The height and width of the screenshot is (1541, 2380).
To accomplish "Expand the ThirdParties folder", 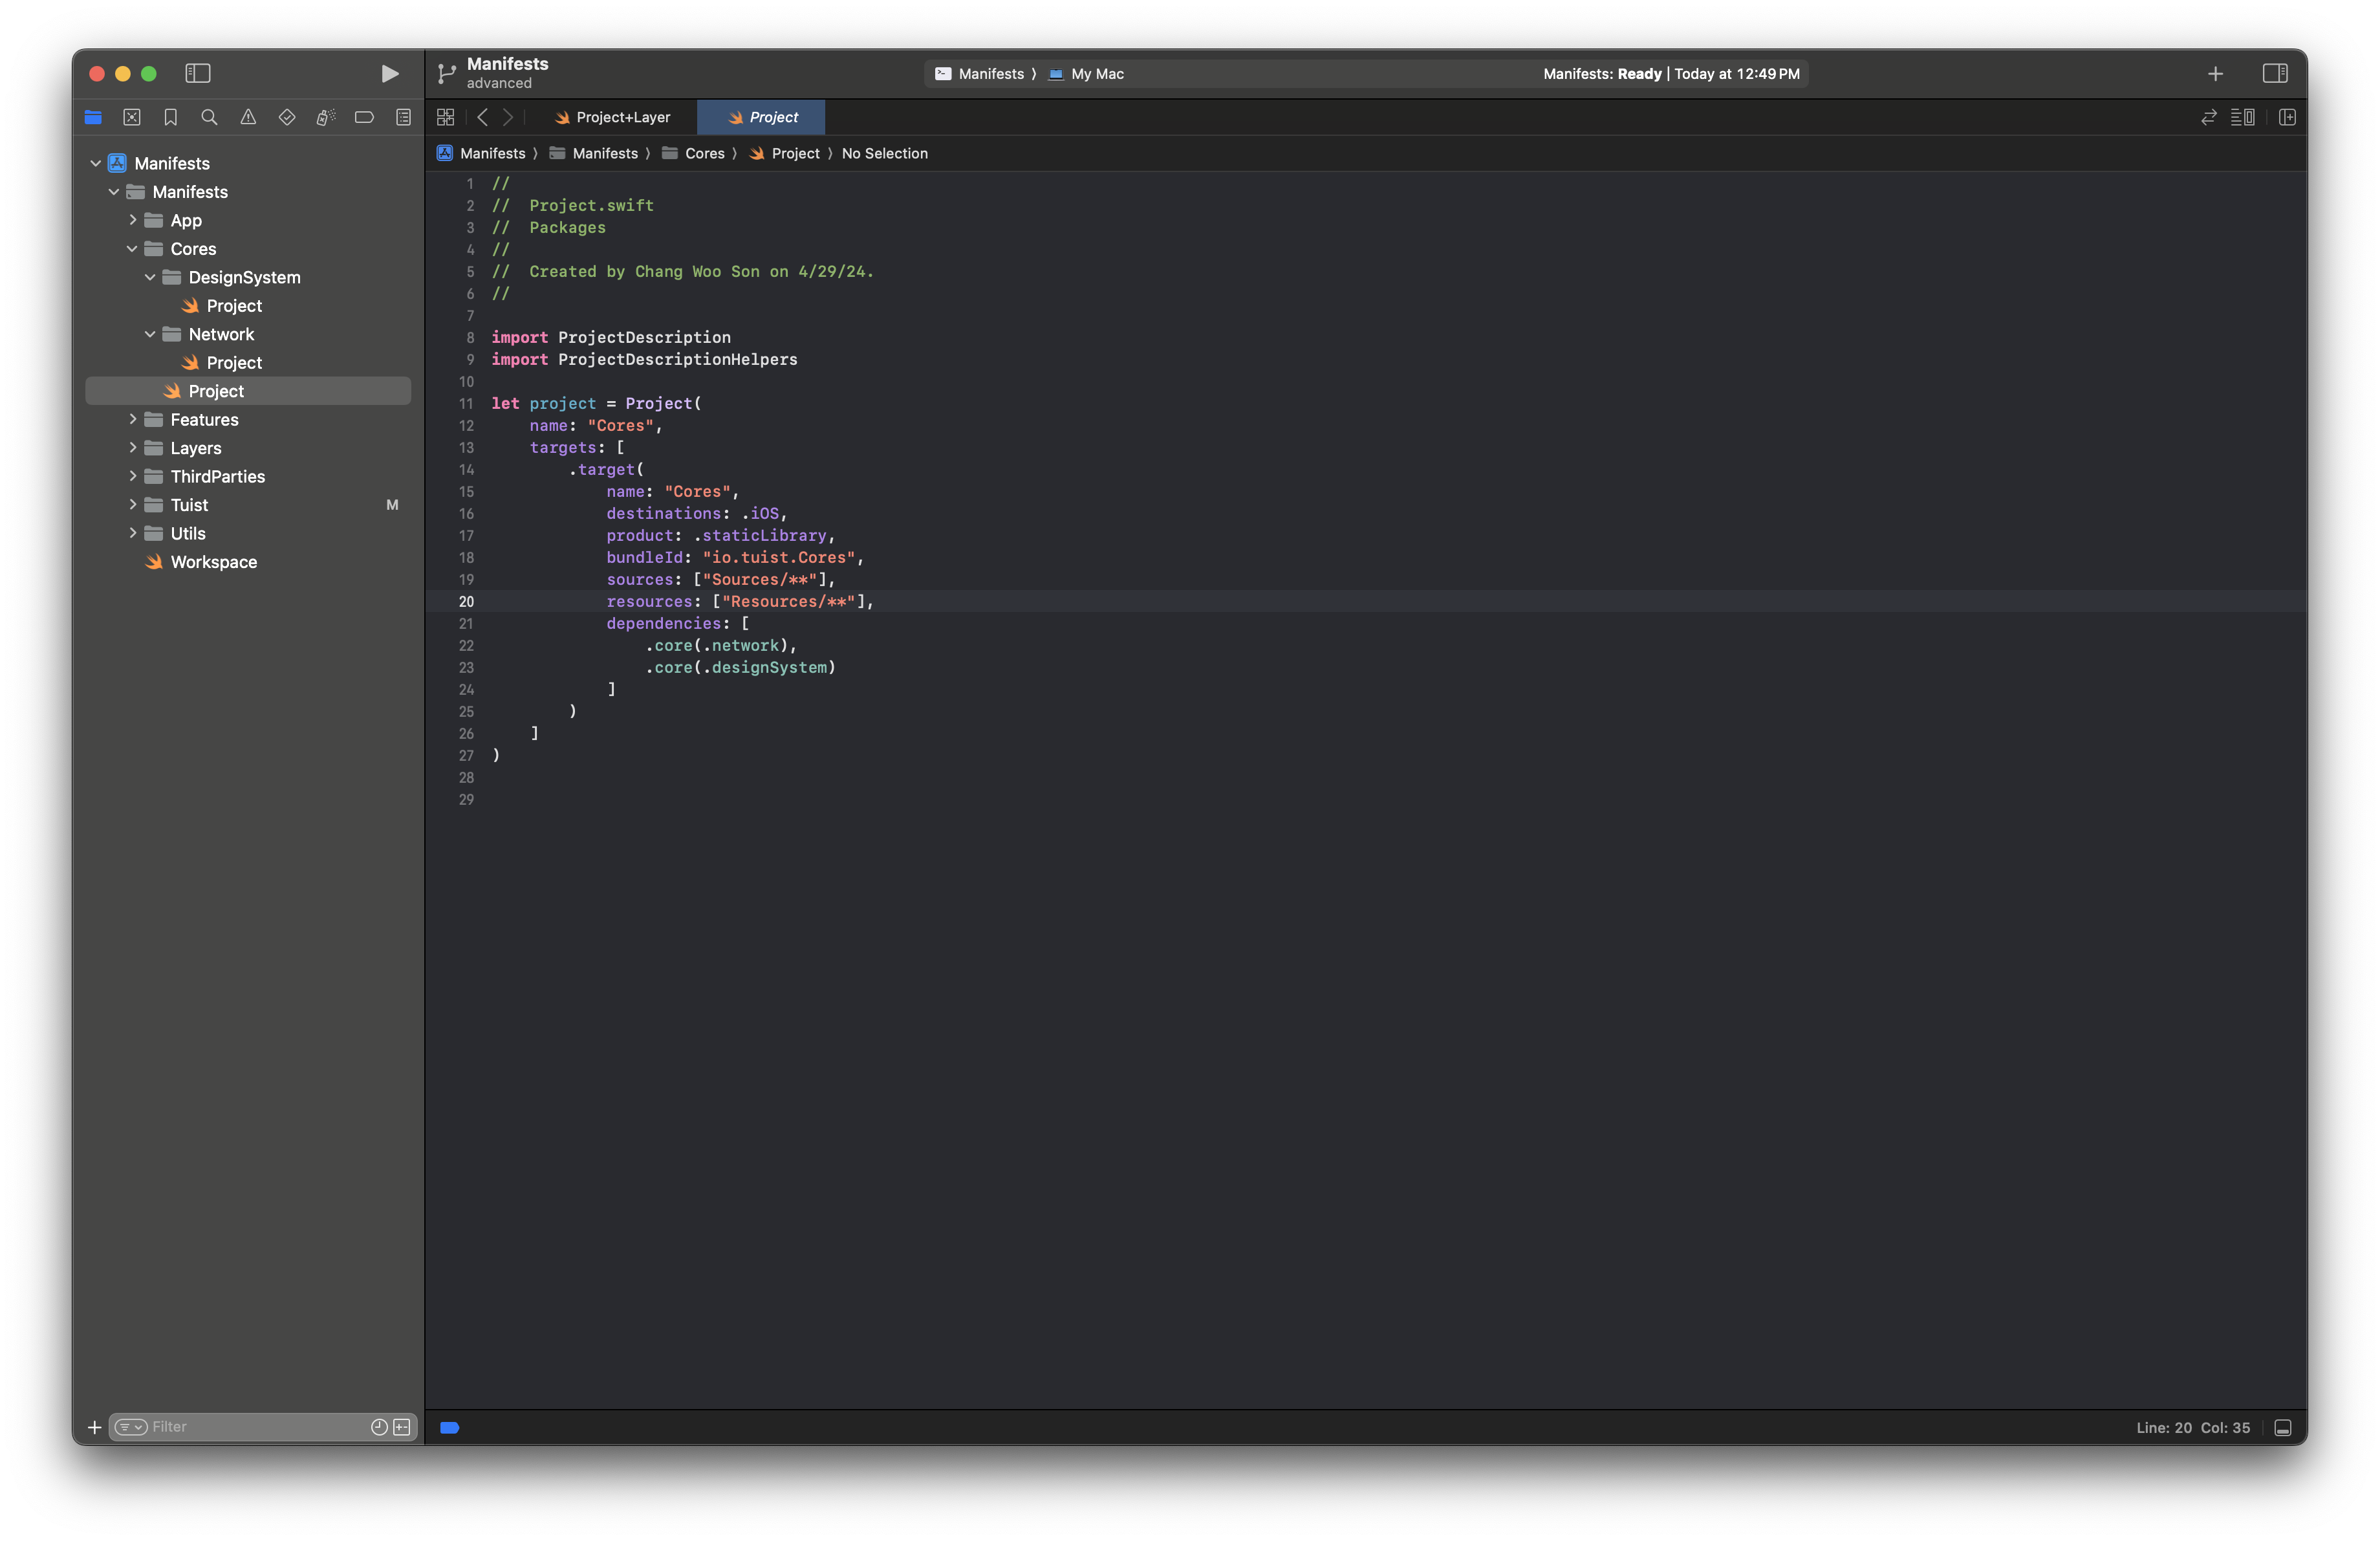I will click(x=132, y=476).
